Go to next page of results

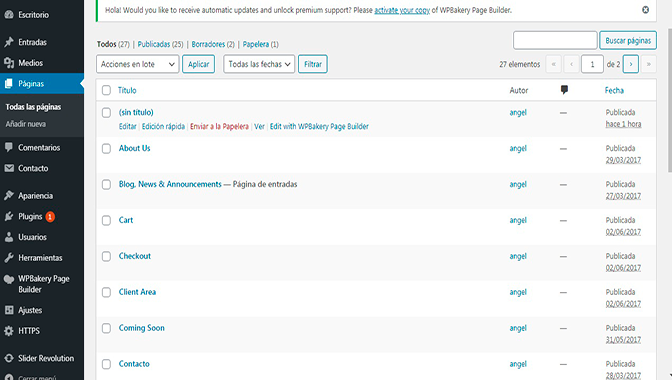click(x=630, y=64)
